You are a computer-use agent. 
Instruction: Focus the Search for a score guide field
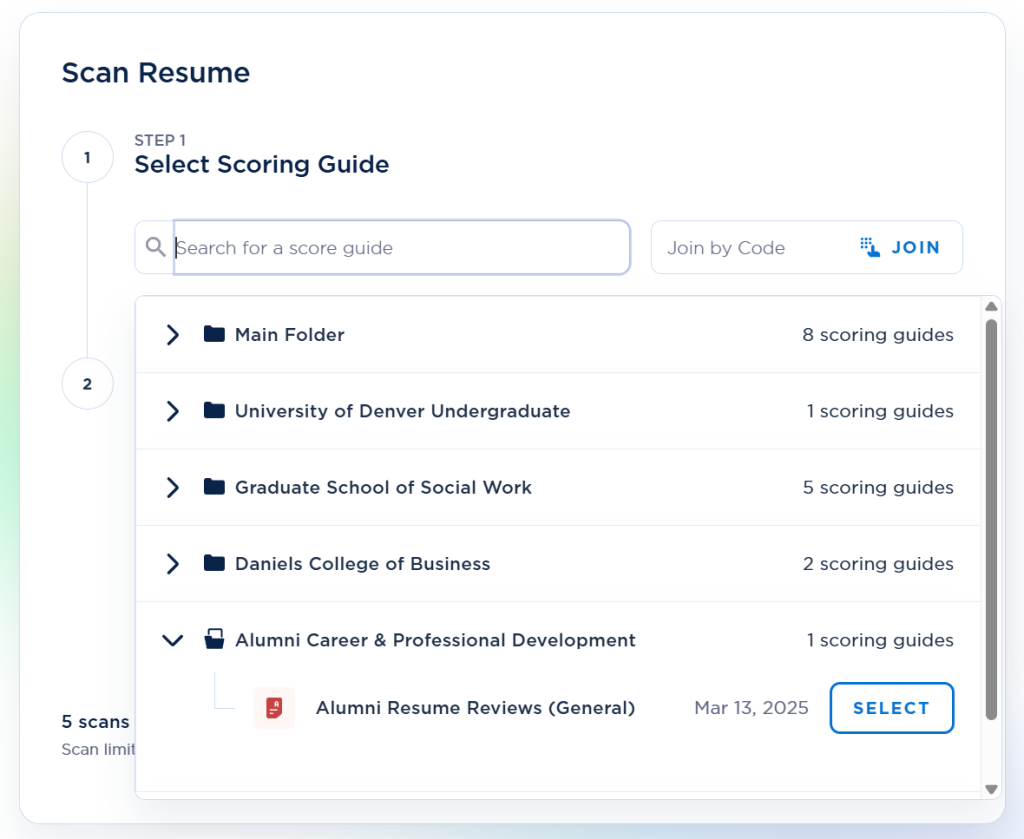coord(402,247)
